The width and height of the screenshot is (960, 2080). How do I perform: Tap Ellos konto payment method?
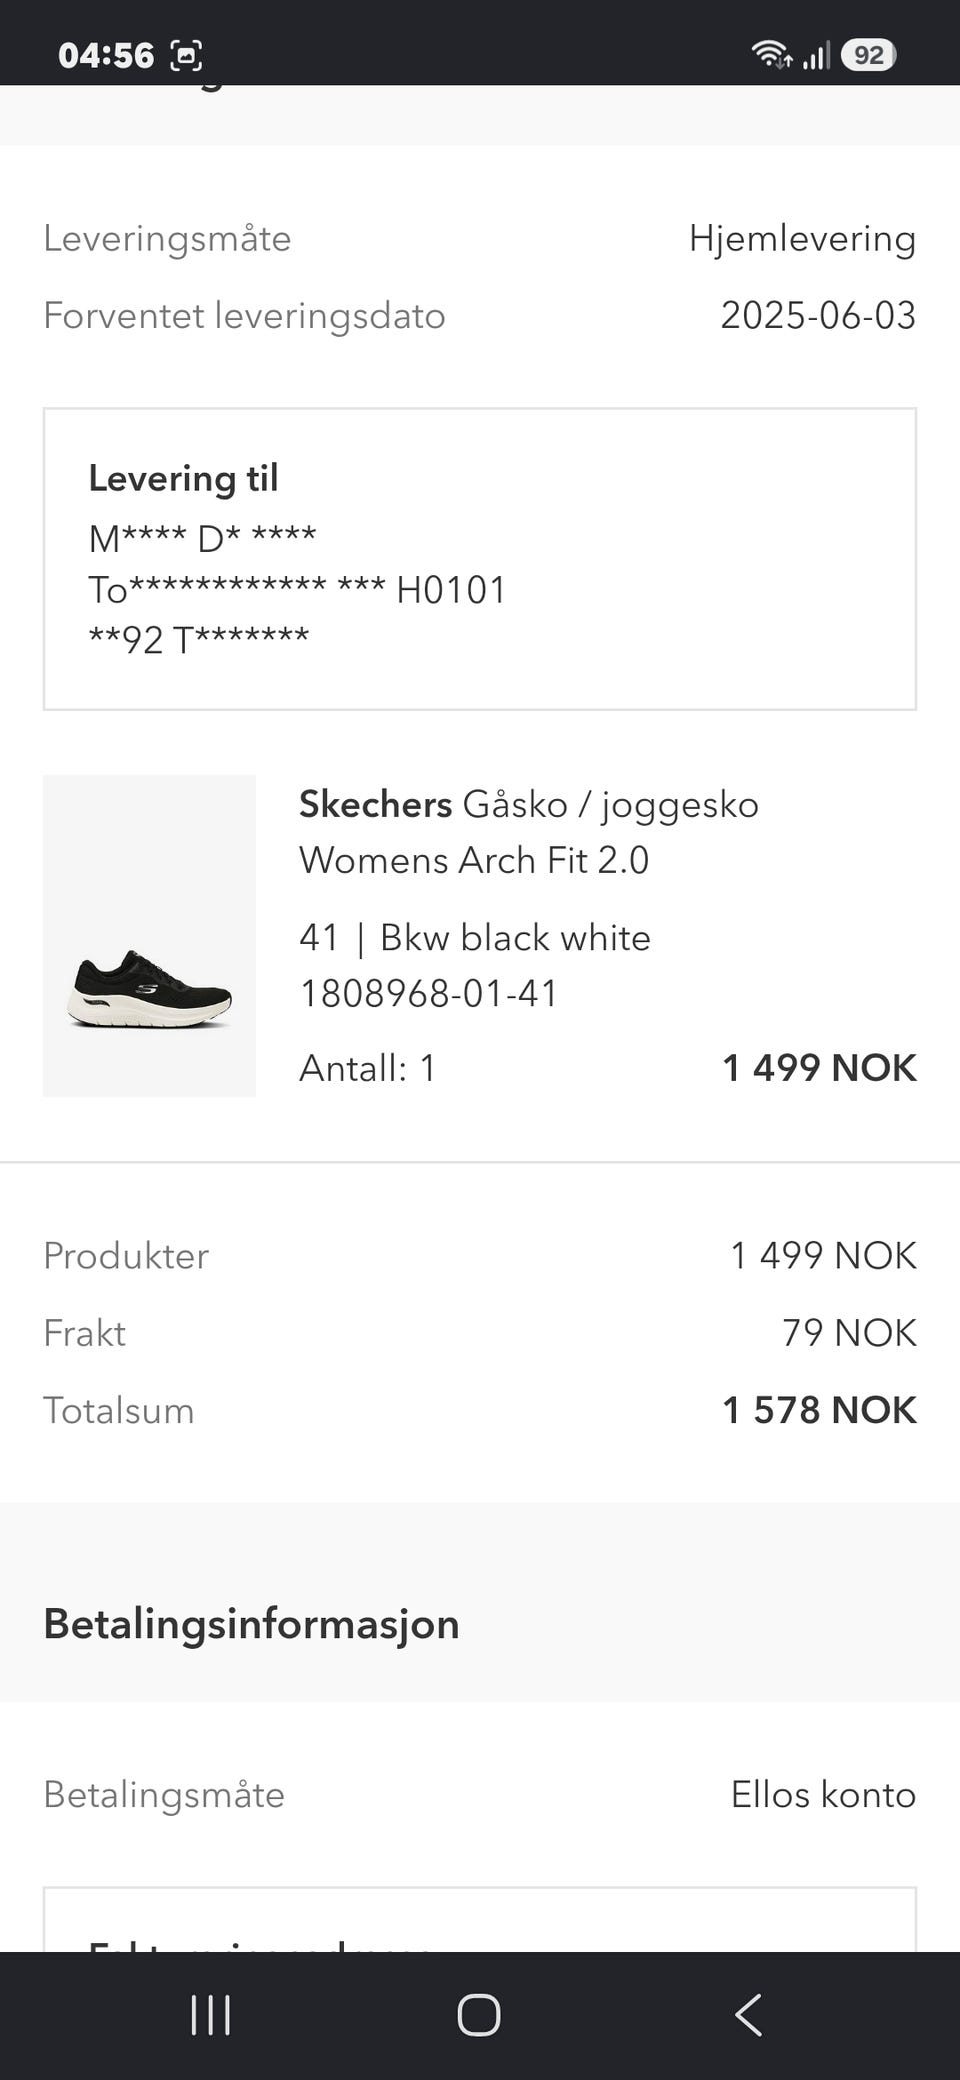pyautogui.click(x=823, y=1794)
